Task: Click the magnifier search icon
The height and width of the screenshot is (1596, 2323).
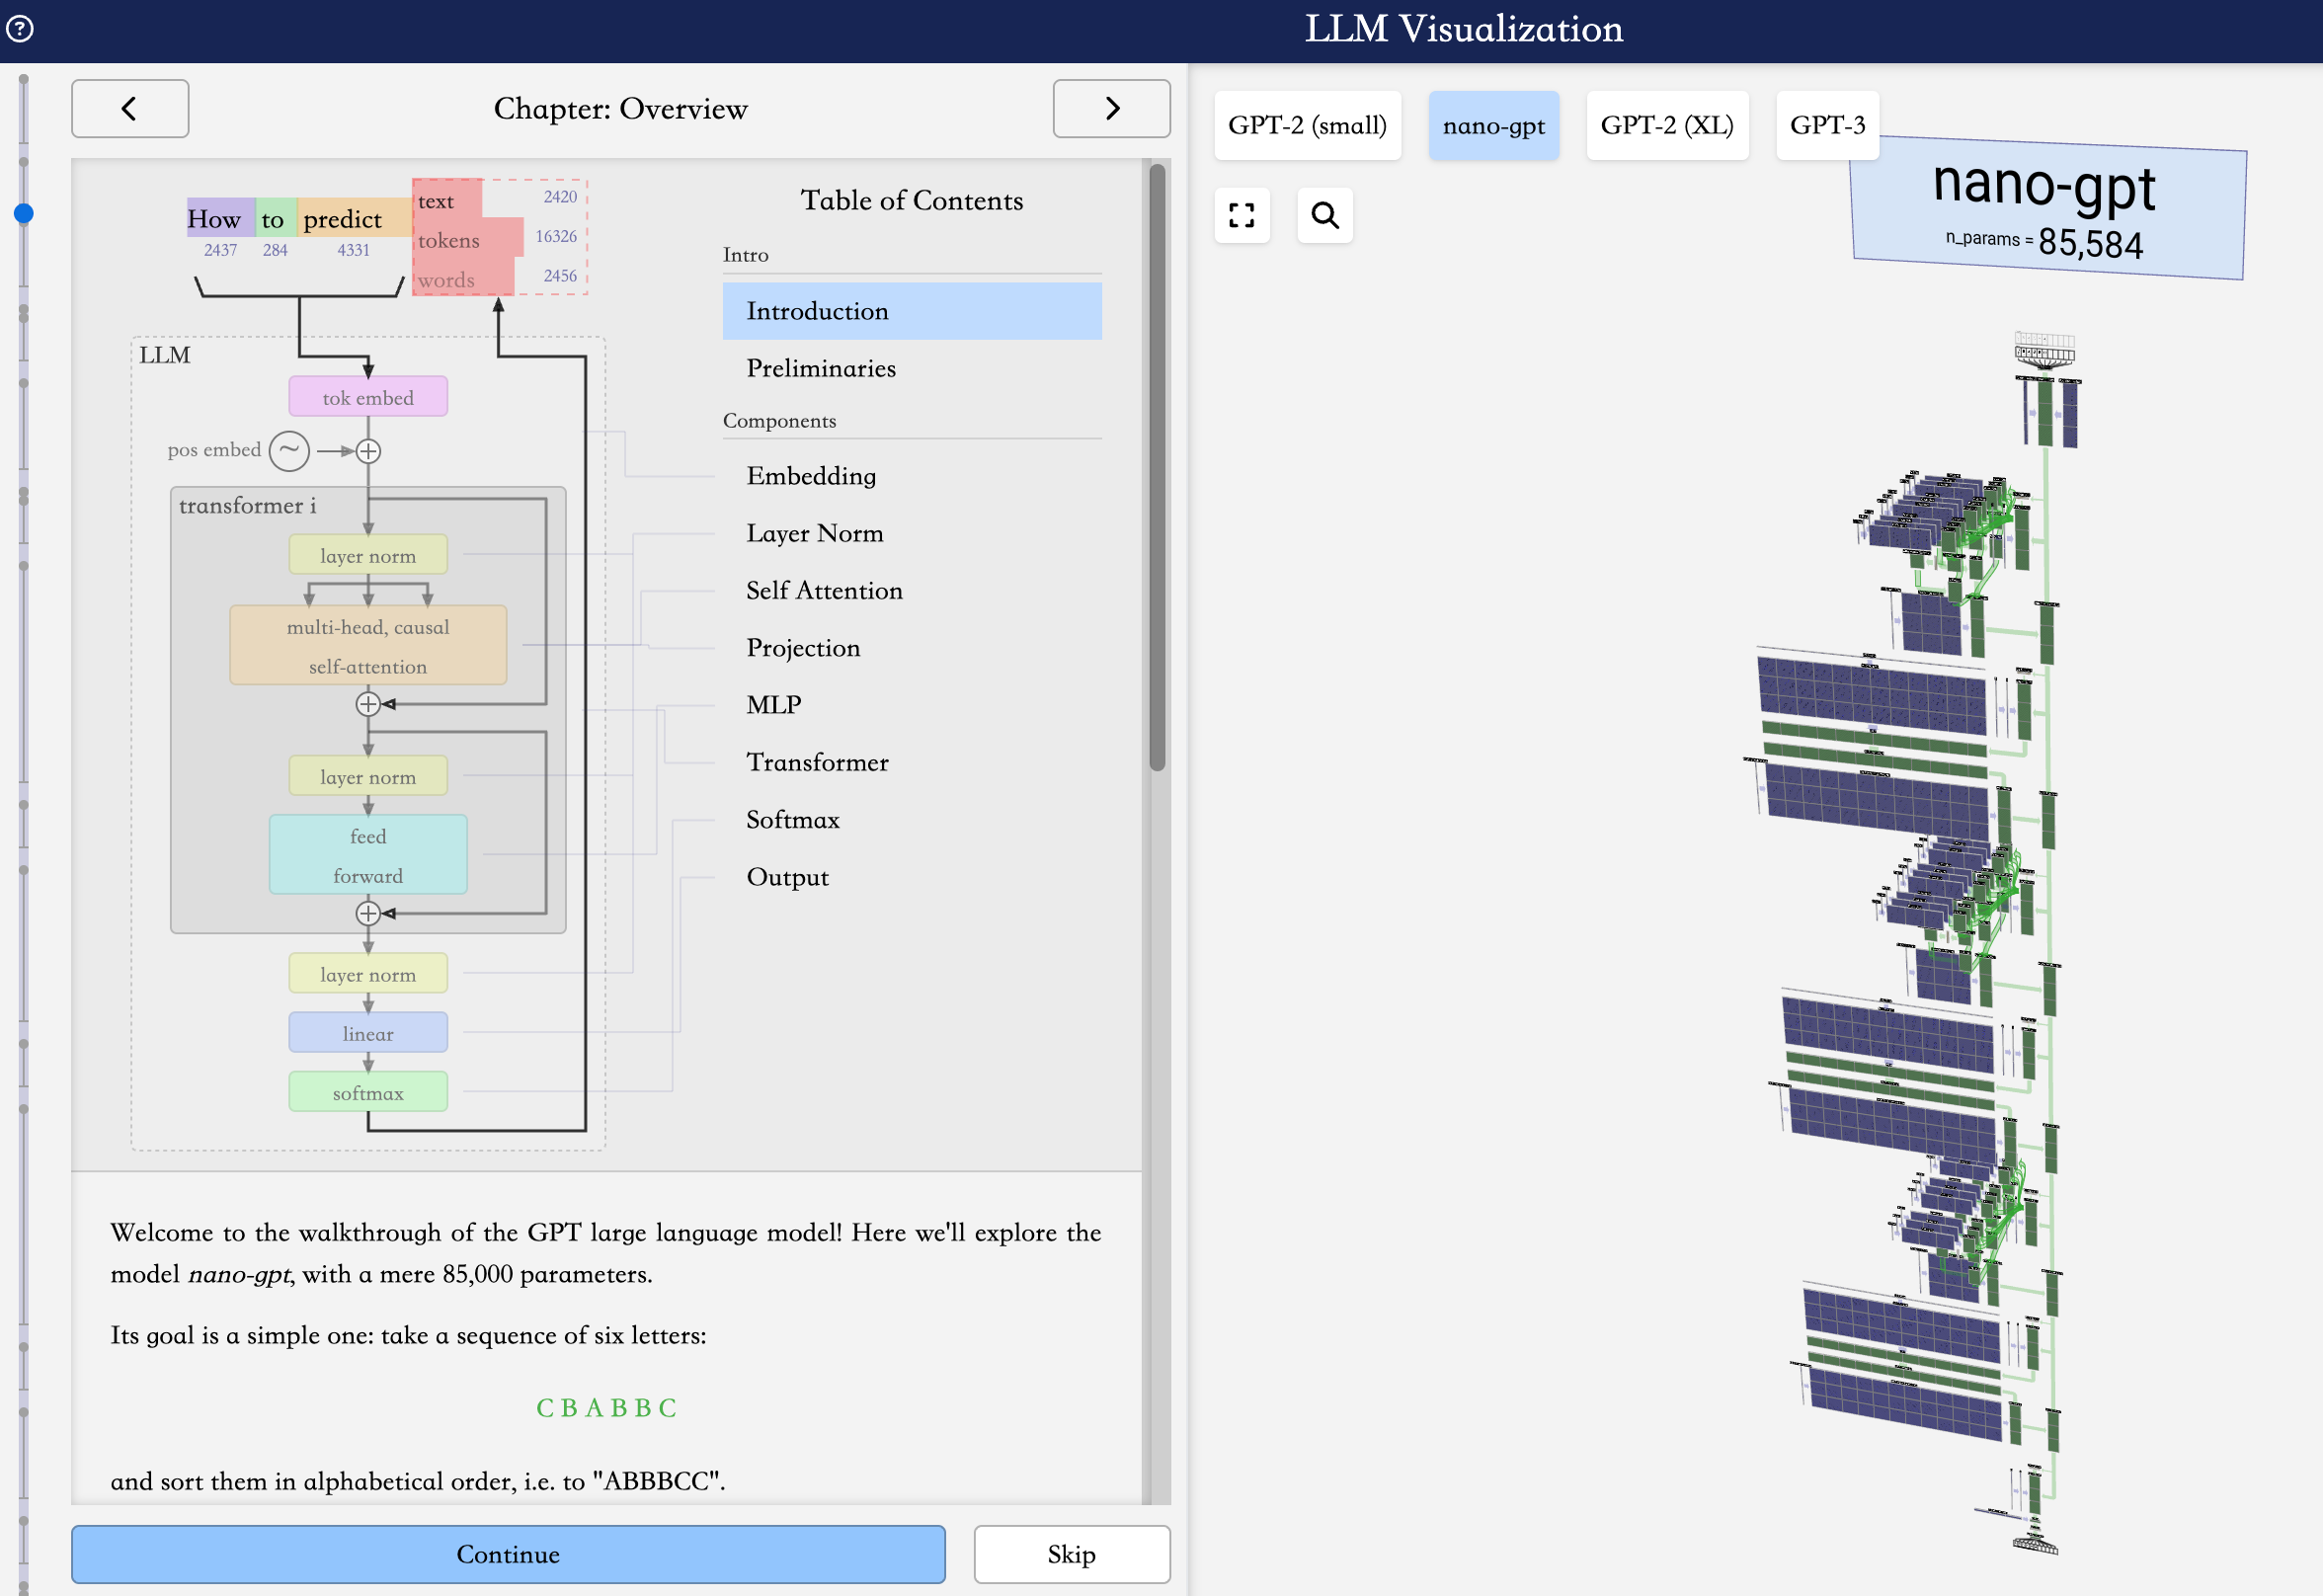Action: pyautogui.click(x=1324, y=215)
